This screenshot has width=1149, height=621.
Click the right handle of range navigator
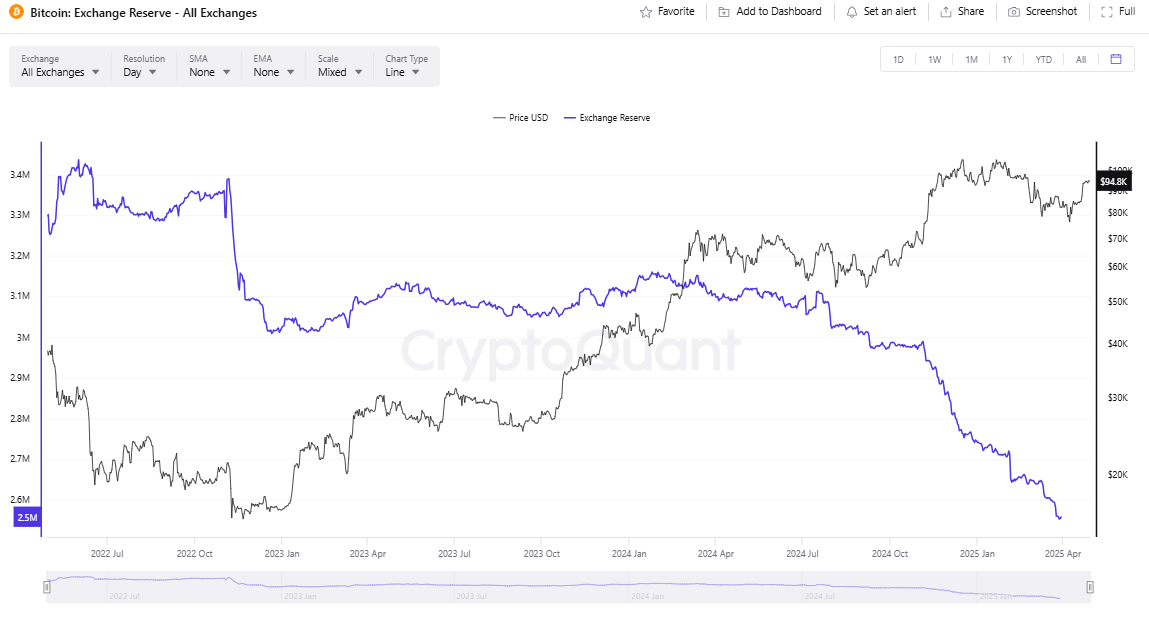point(1090,587)
